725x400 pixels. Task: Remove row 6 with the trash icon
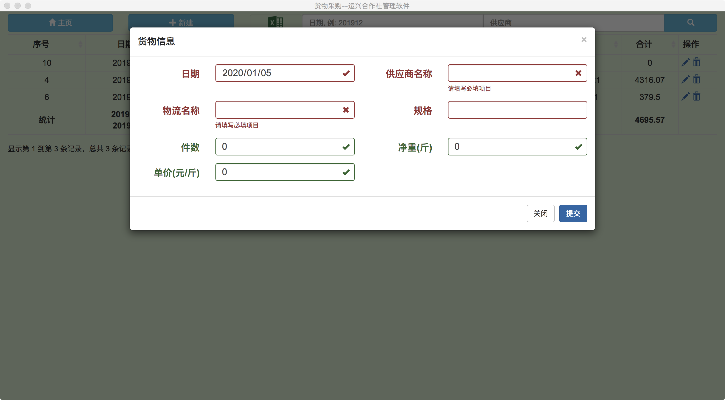coord(697,96)
